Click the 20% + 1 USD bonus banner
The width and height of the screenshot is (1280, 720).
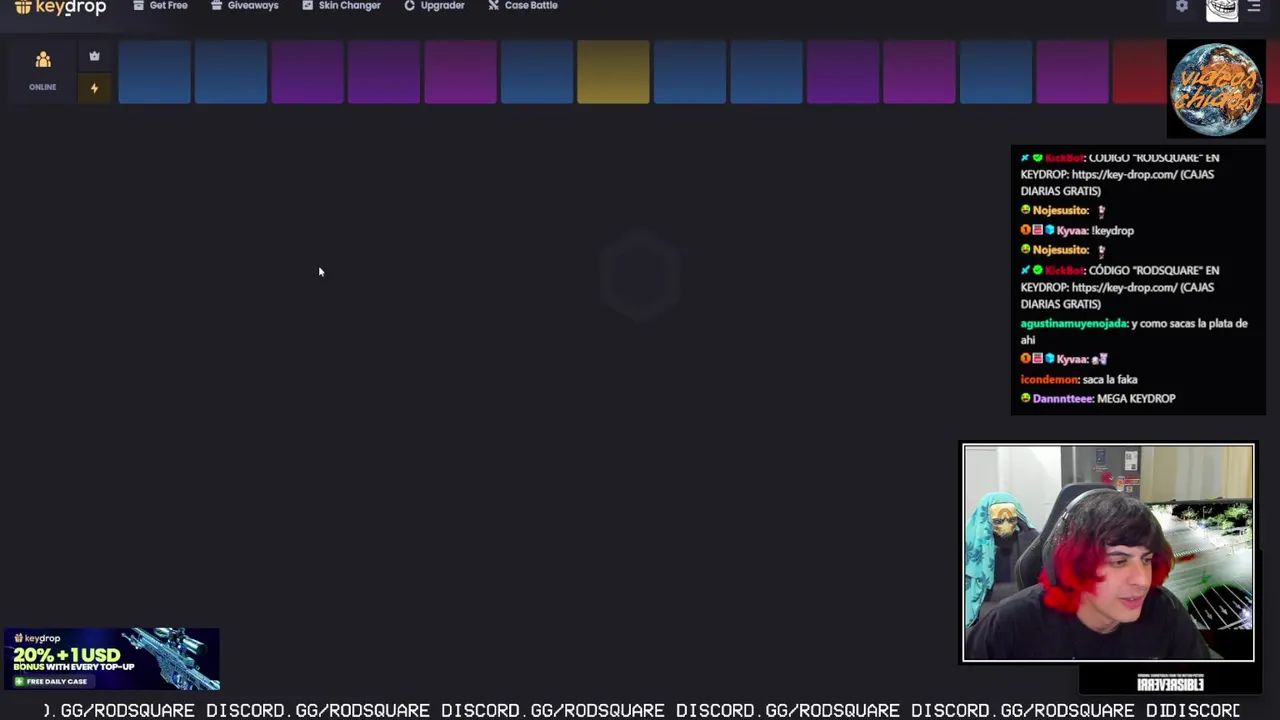point(111,659)
